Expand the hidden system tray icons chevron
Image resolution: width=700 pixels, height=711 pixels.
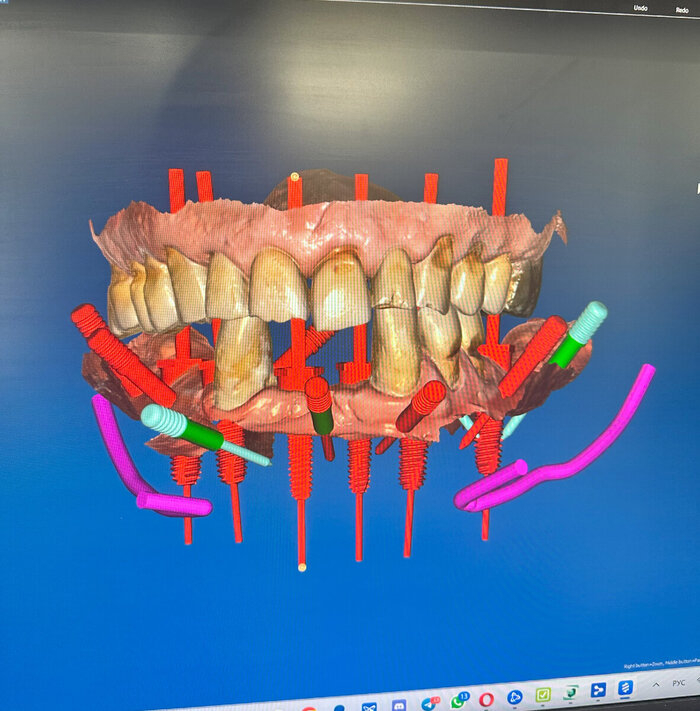click(x=656, y=685)
